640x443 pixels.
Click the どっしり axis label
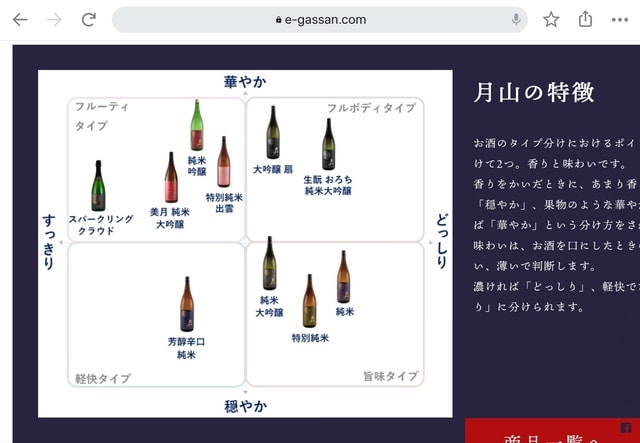tap(442, 241)
